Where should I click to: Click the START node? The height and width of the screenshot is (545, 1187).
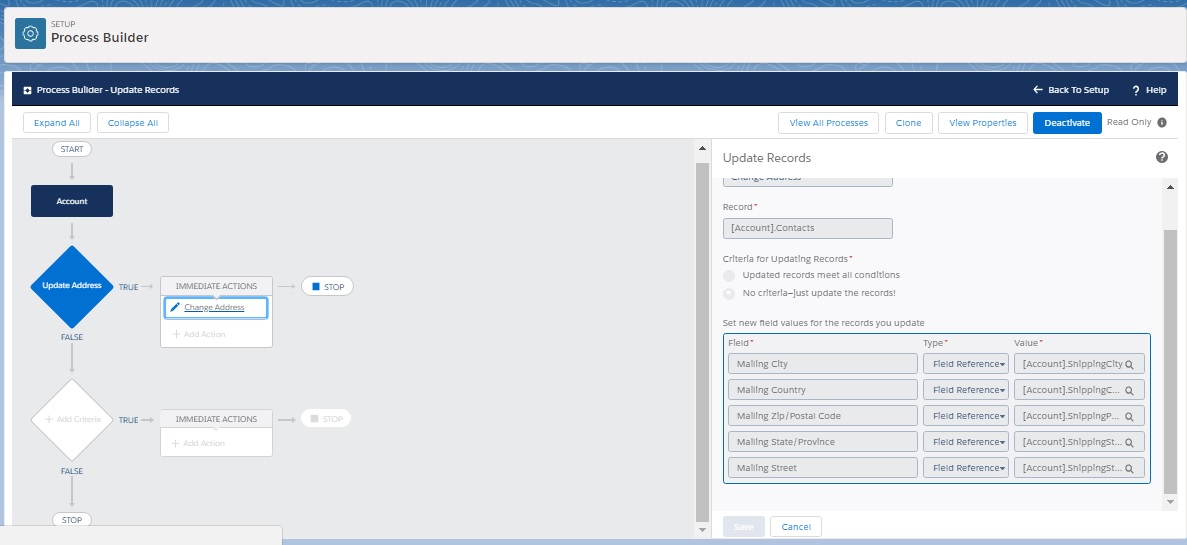(x=72, y=149)
